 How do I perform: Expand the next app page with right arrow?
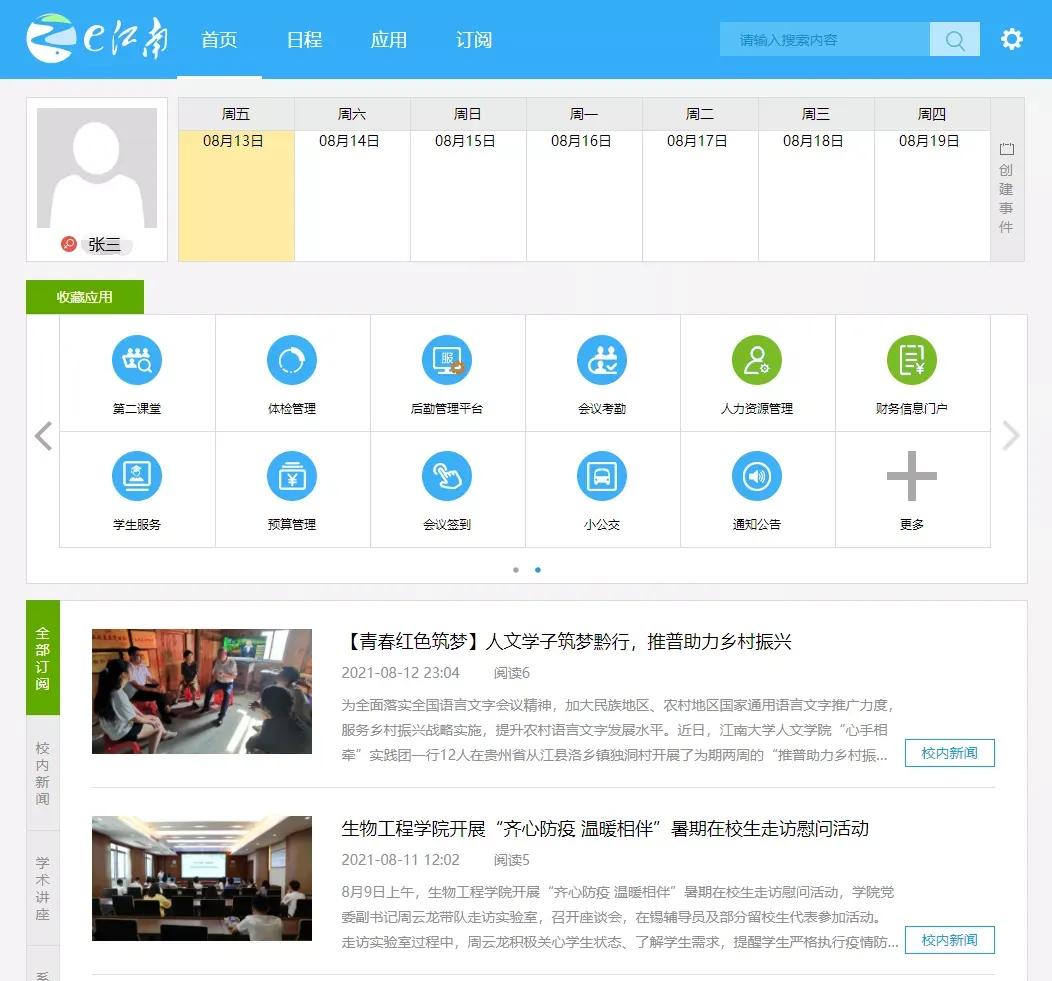click(1010, 436)
